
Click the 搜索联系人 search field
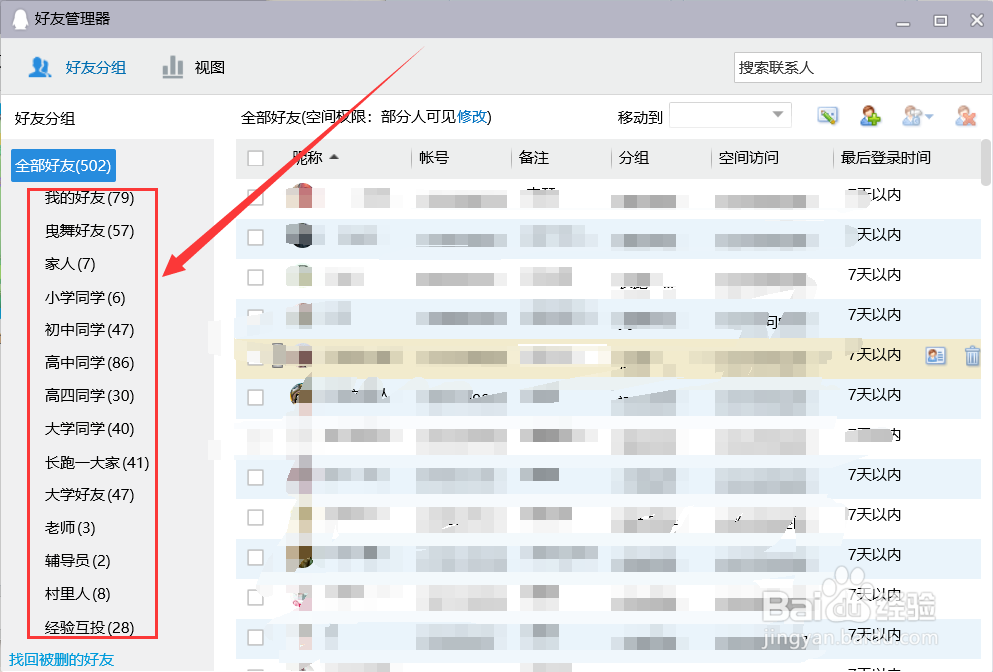[x=857, y=67]
